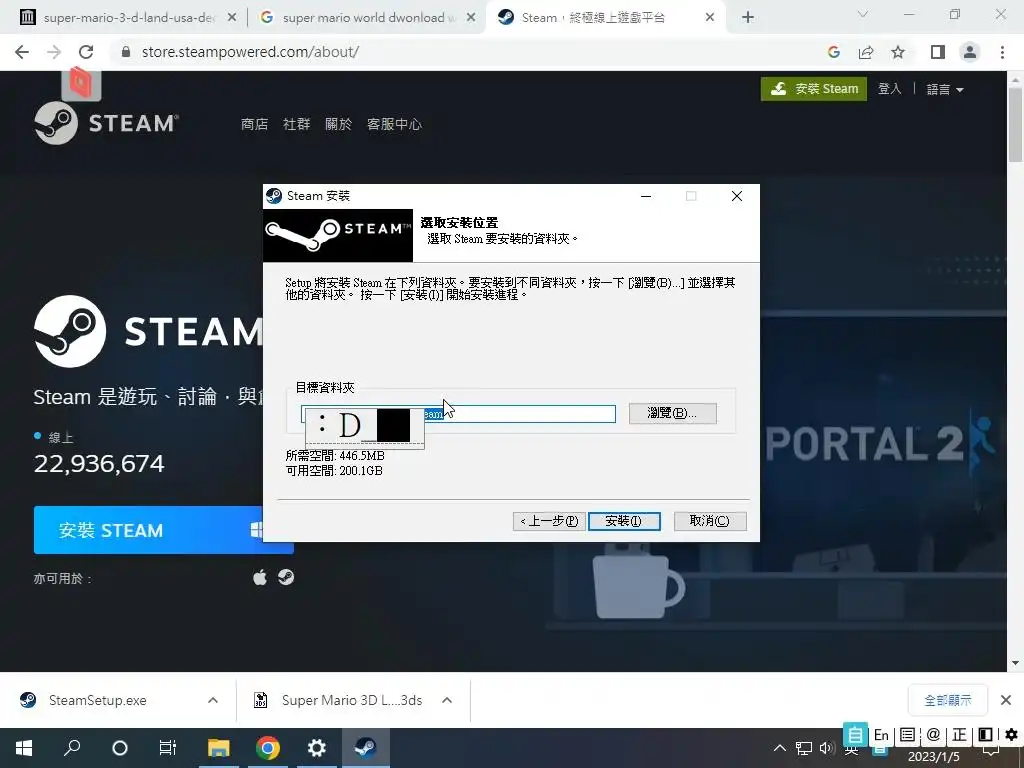Open the 商店 store menu
This screenshot has width=1024, height=768.
click(254, 124)
